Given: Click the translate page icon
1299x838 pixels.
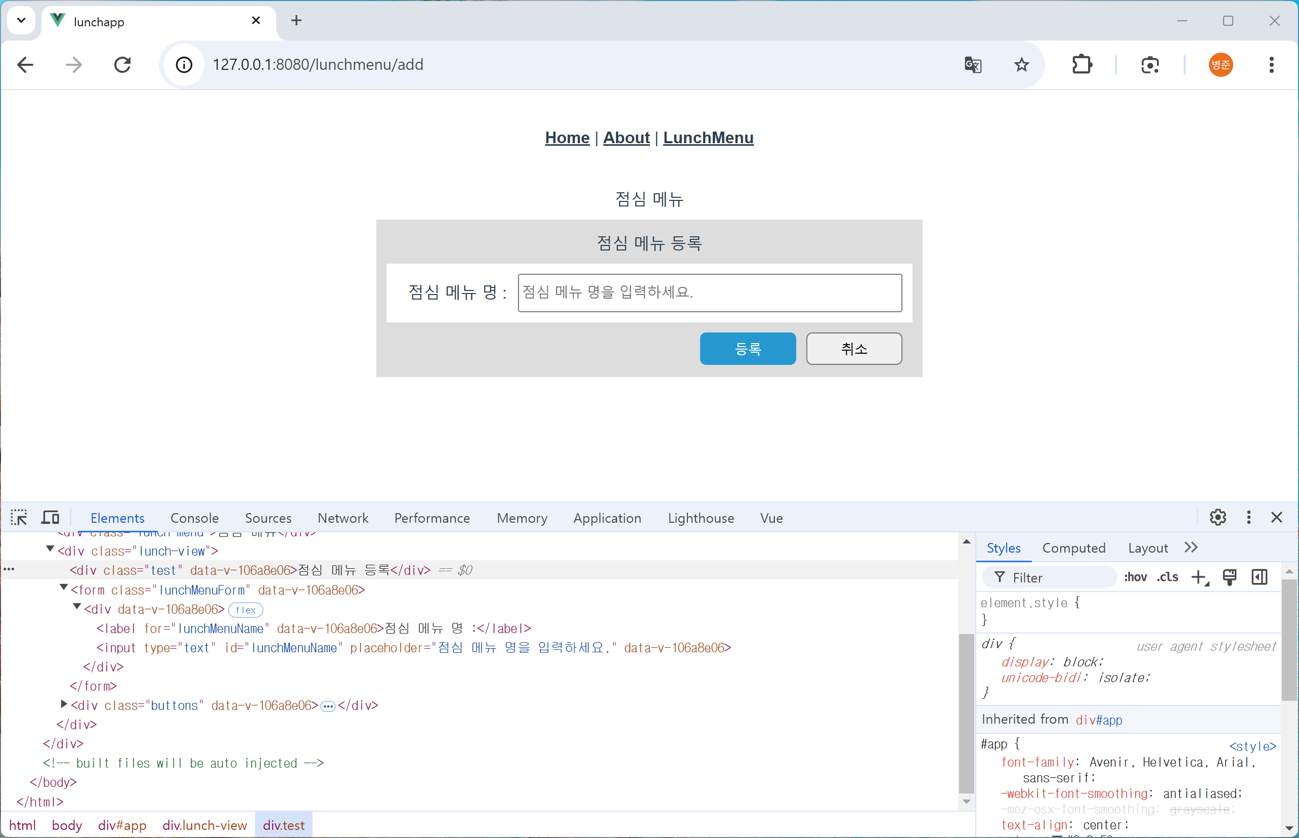Looking at the screenshot, I should 973,65.
